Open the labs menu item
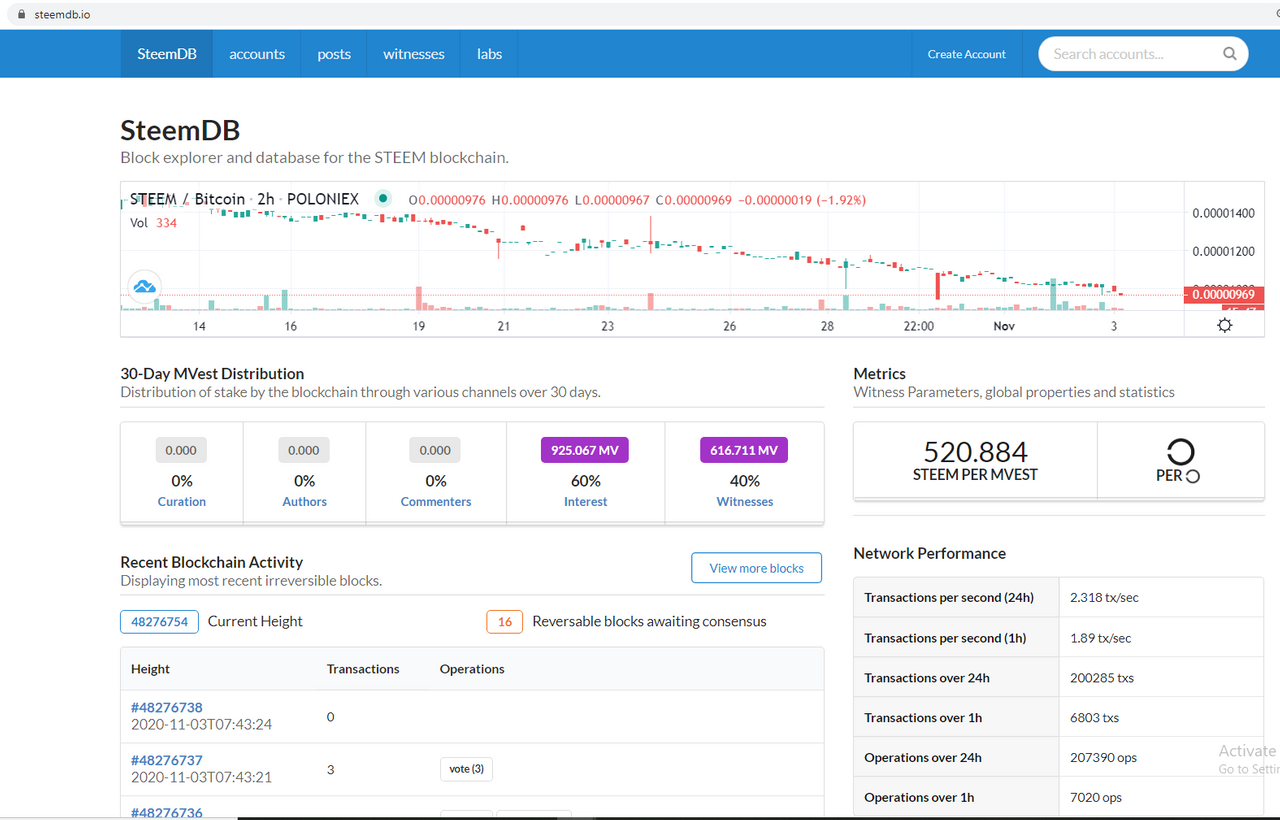 pyautogui.click(x=490, y=54)
